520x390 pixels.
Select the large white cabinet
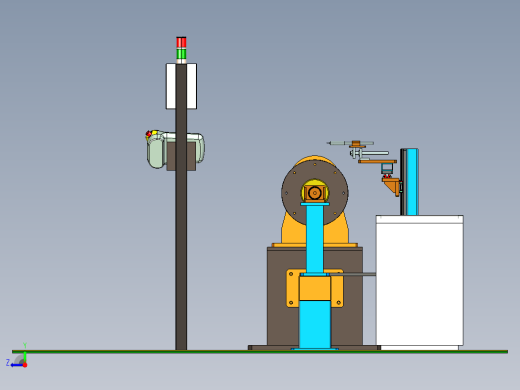point(420,280)
